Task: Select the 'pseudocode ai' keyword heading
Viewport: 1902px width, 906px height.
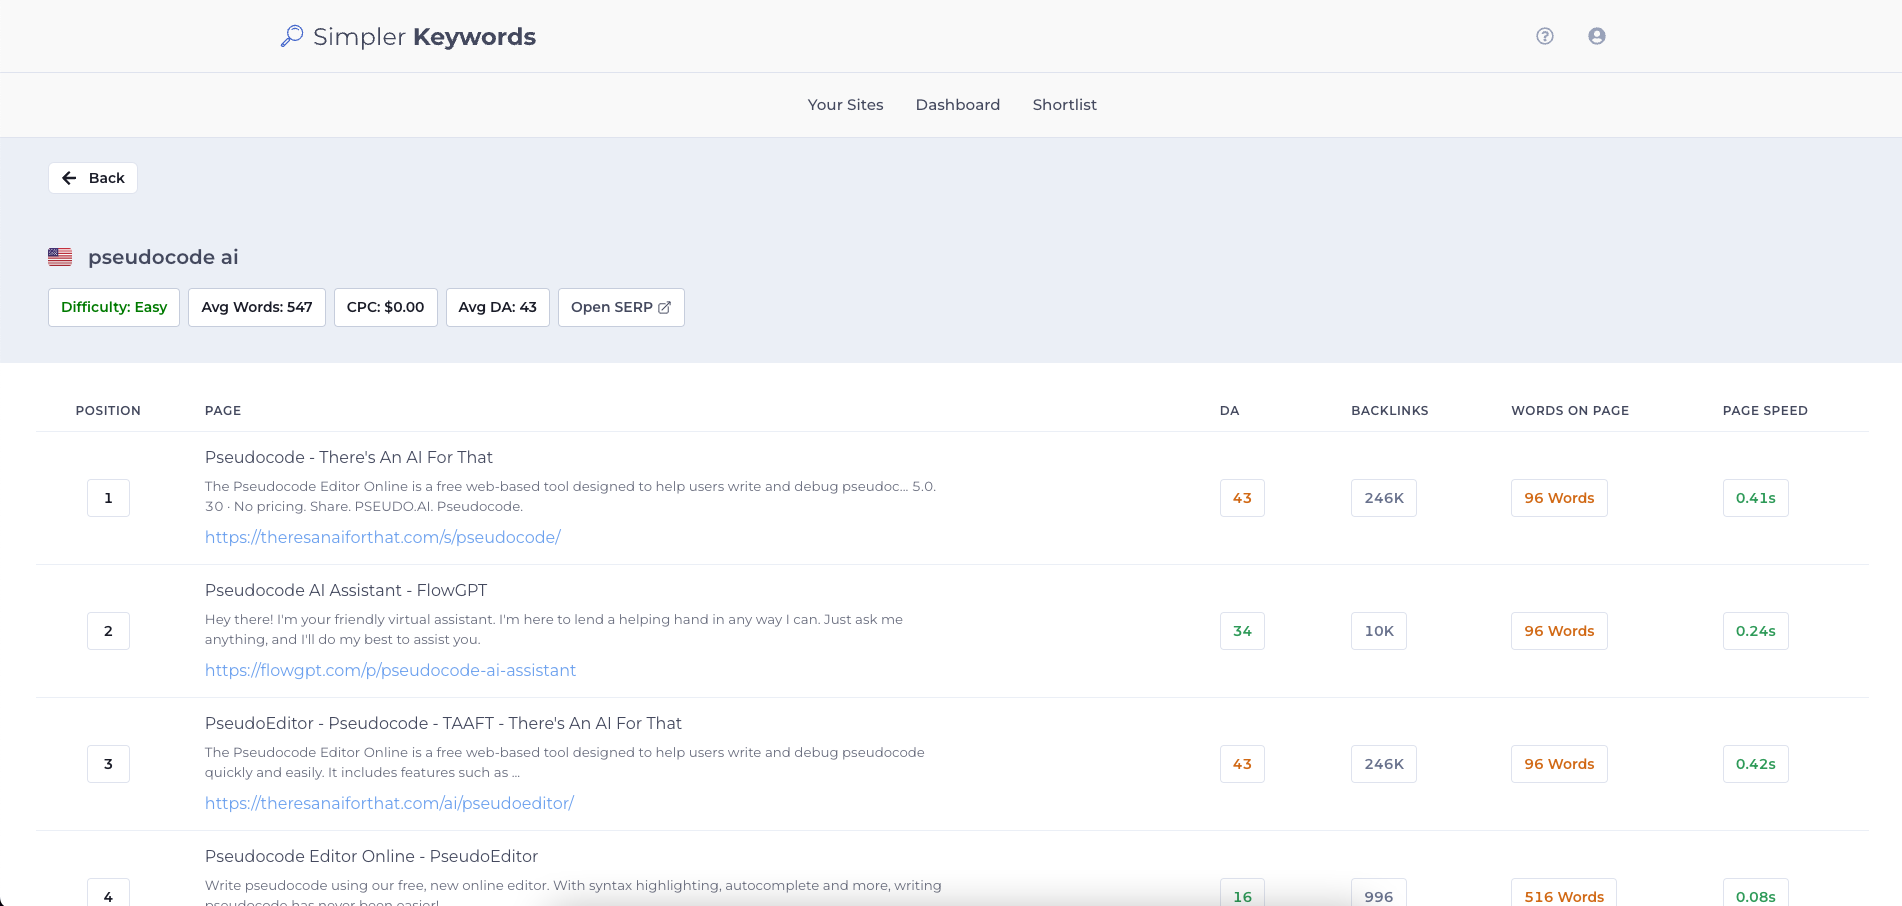Action: (163, 257)
